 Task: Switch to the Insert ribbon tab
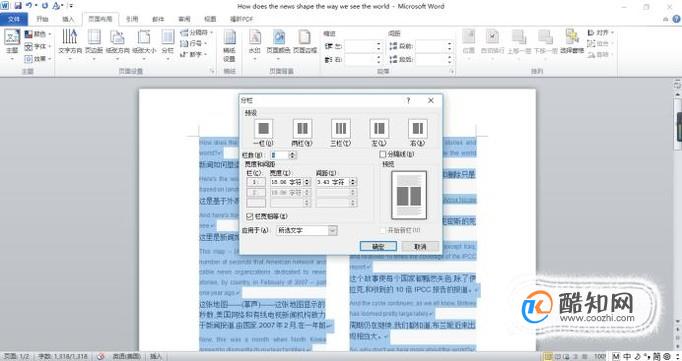pos(68,19)
